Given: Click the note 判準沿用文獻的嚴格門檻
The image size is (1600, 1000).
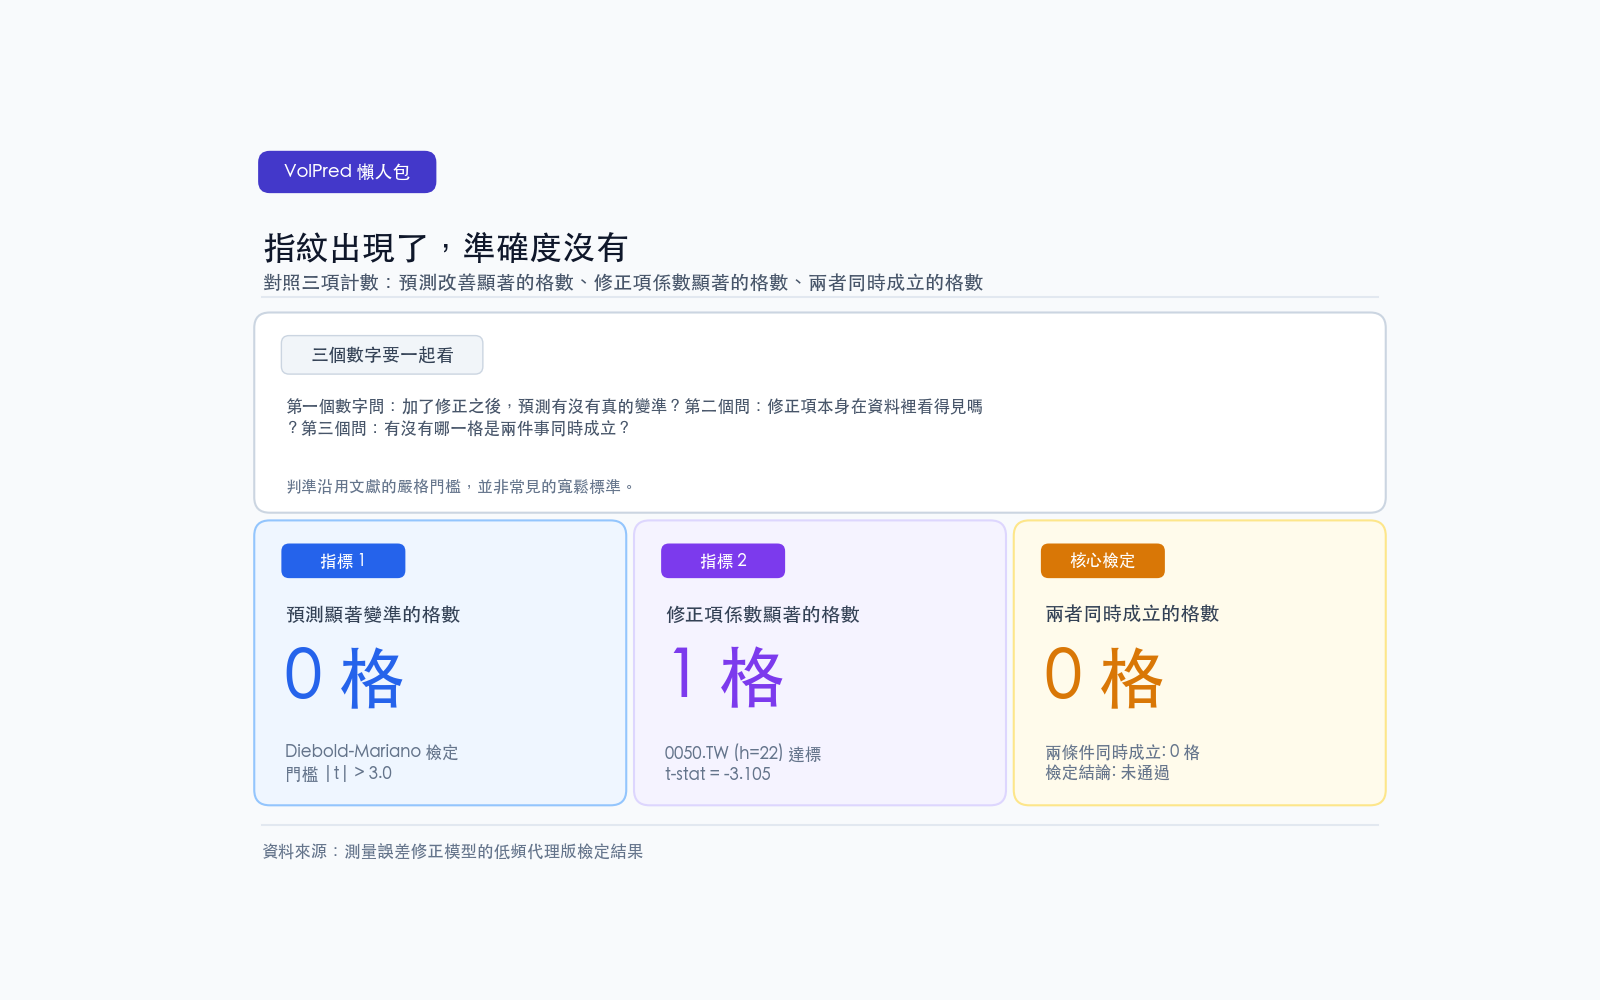Looking at the screenshot, I should click(x=460, y=487).
